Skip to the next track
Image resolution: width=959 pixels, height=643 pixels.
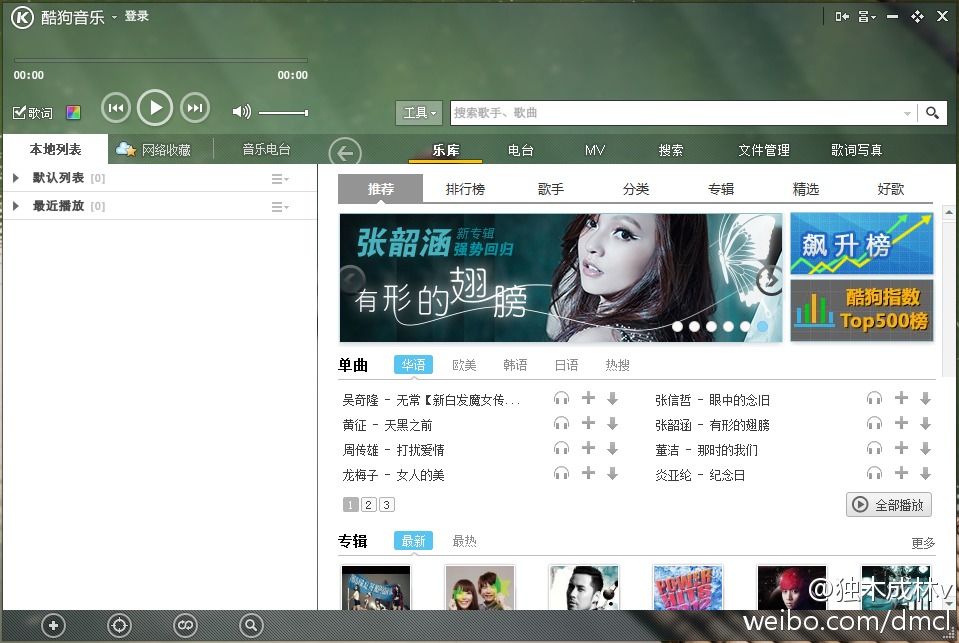point(195,108)
